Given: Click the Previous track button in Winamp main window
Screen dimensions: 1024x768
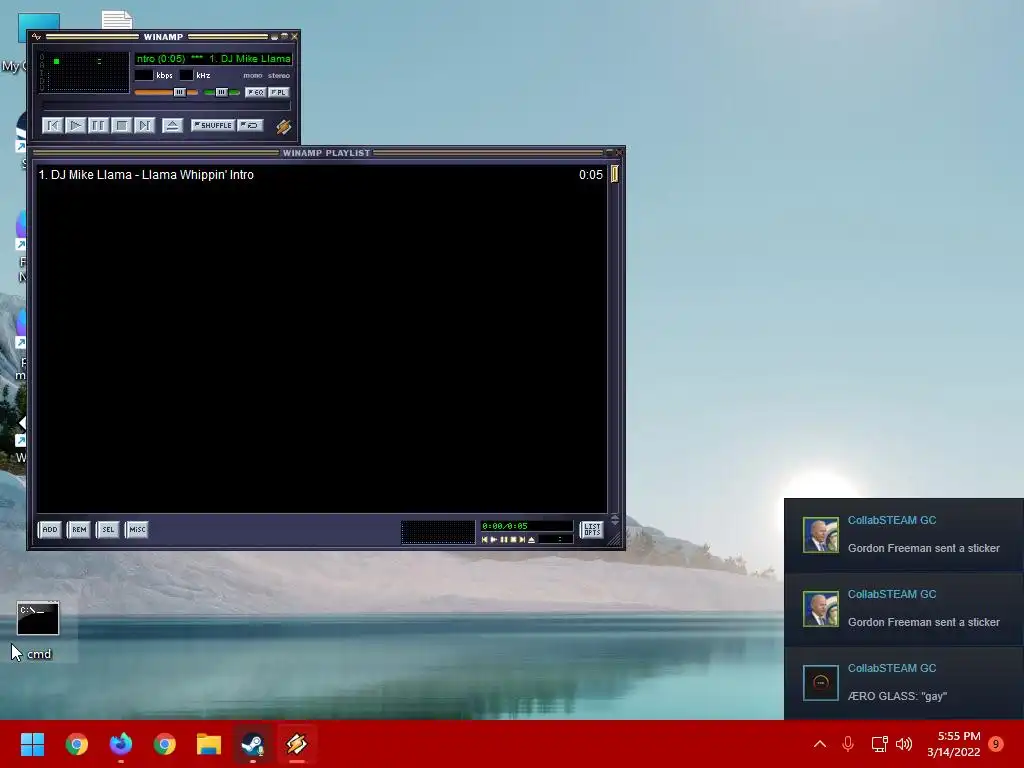Looking at the screenshot, I should 52,125.
